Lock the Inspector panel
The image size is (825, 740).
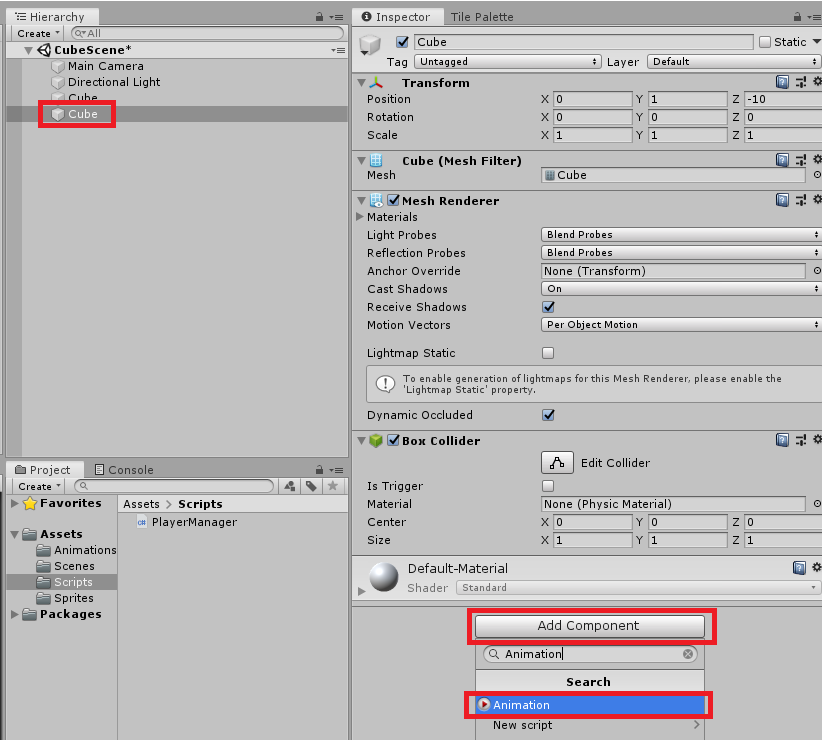pyautogui.click(x=798, y=17)
